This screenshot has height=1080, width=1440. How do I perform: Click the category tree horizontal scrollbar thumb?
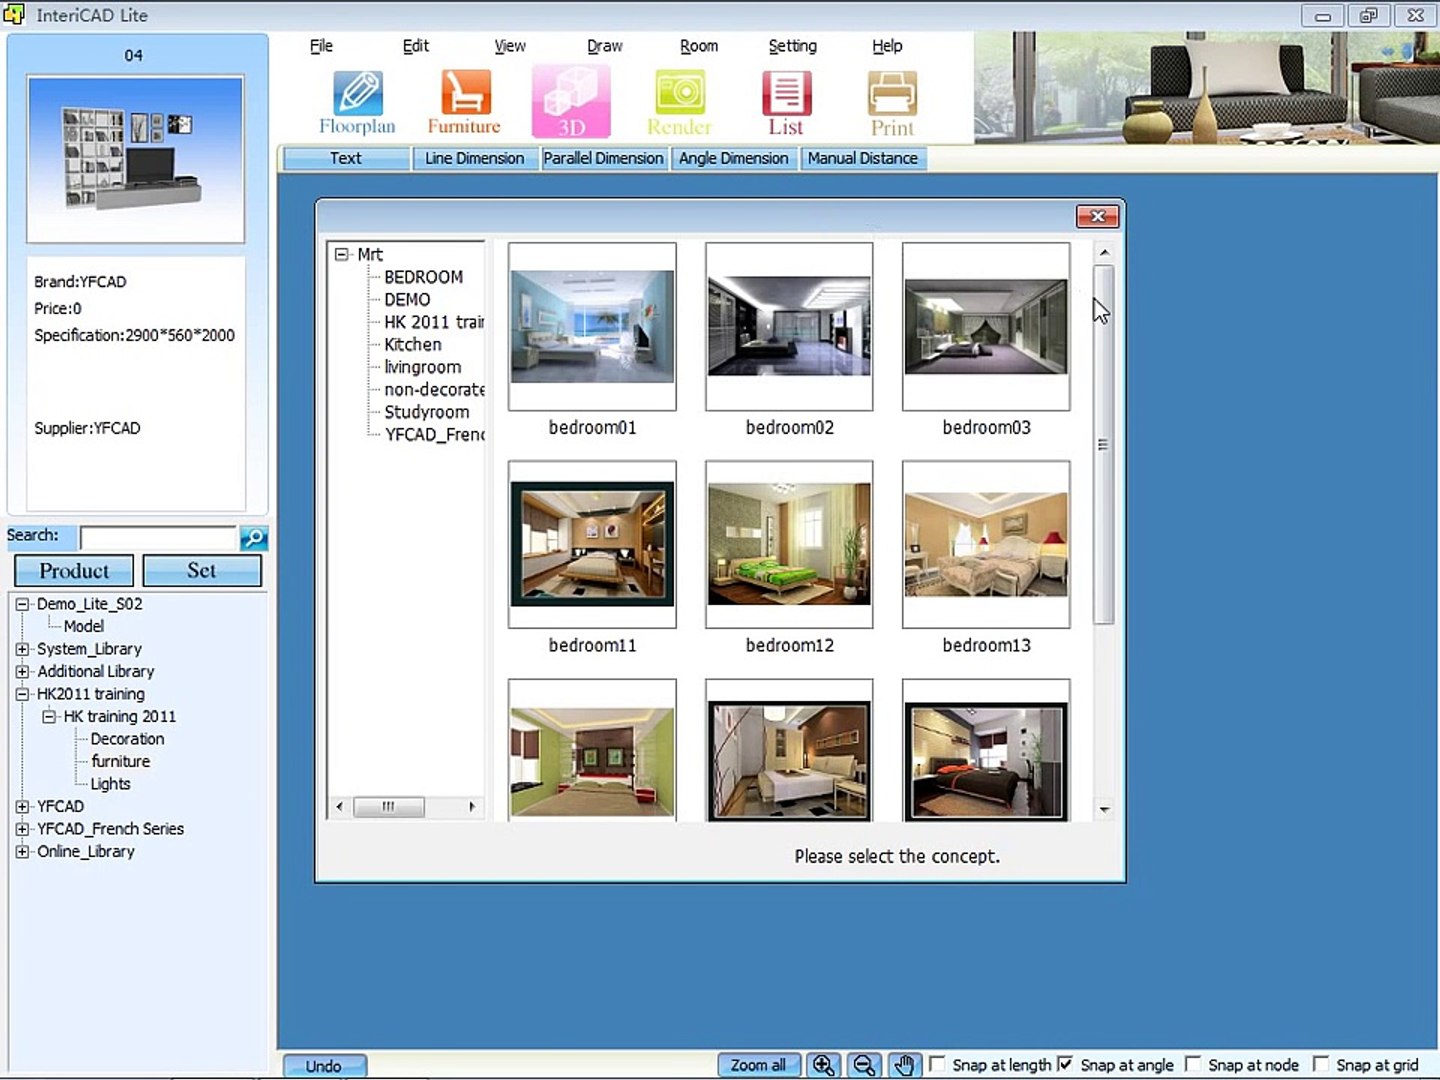click(x=388, y=806)
